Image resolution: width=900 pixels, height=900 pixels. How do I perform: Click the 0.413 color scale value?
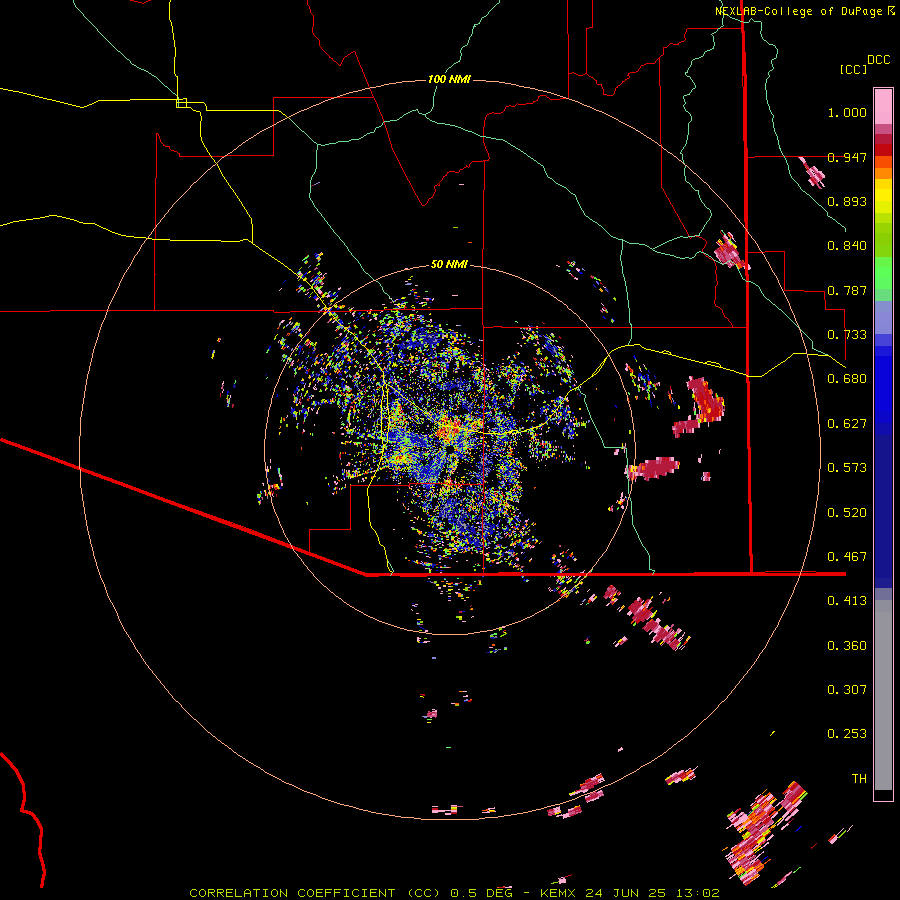tap(847, 601)
